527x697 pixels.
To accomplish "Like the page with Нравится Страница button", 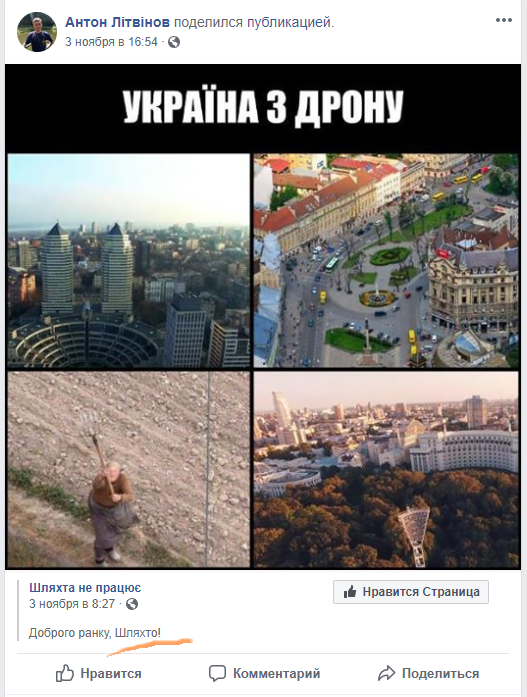I will point(411,592).
